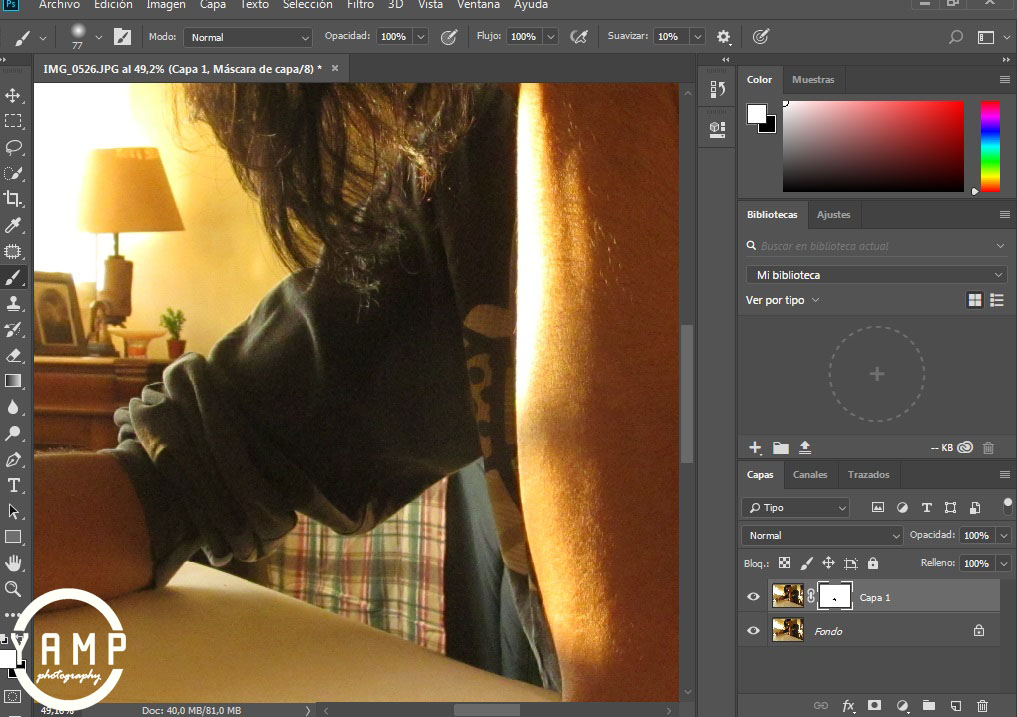The height and width of the screenshot is (717, 1017).
Task: Open the Filtro menu
Action: click(360, 5)
